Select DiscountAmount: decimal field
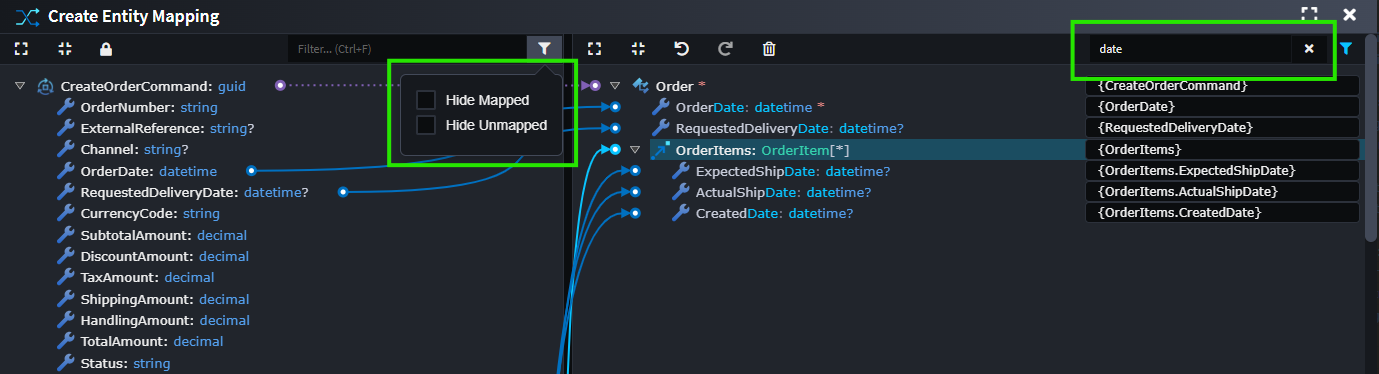 [164, 256]
